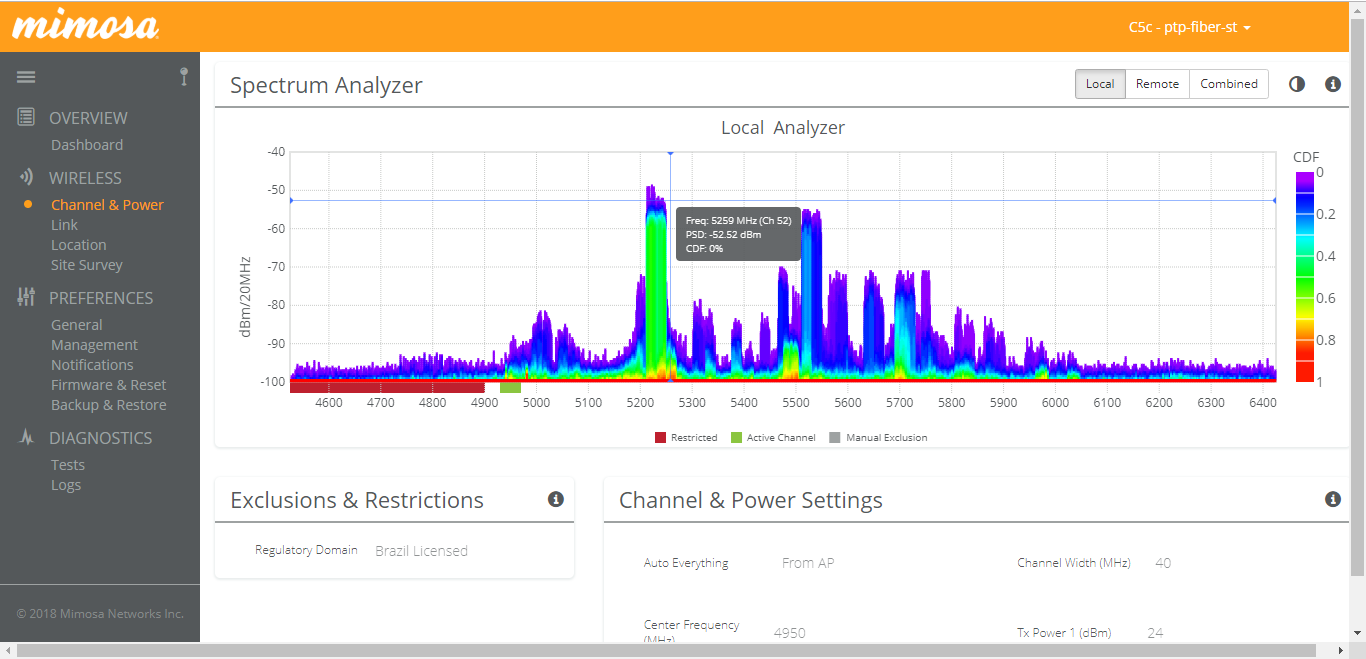Image resolution: width=1366 pixels, height=659 pixels.
Task: Click the 2018 Mimosa Networks copyright text
Action: coord(100,614)
